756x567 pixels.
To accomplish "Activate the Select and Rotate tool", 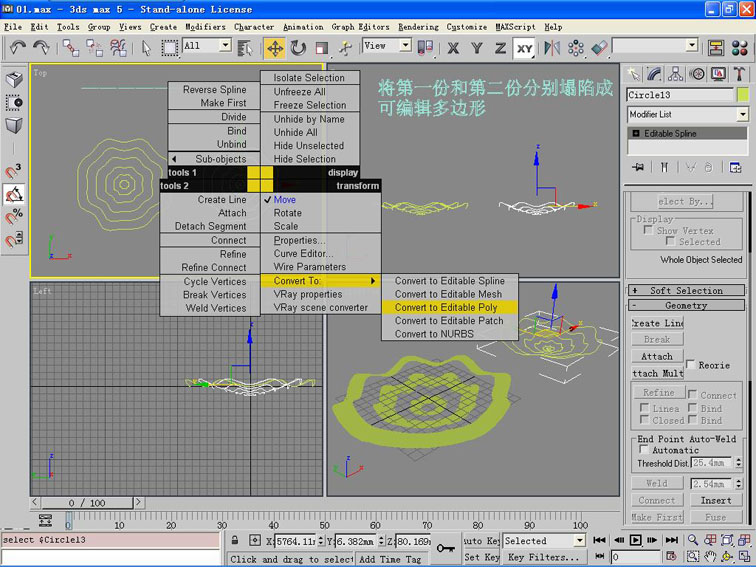I will click(x=298, y=48).
